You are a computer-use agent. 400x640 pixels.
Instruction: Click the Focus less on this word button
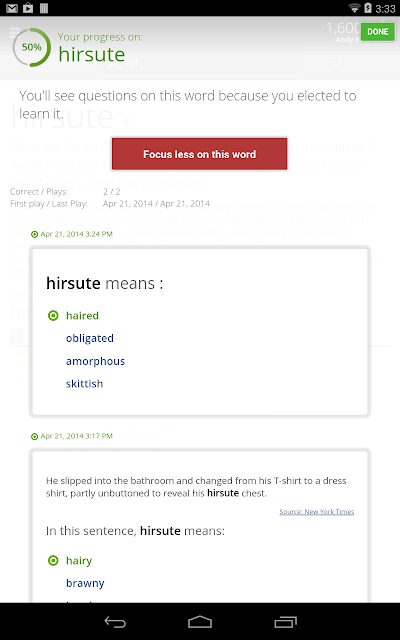tap(200, 154)
